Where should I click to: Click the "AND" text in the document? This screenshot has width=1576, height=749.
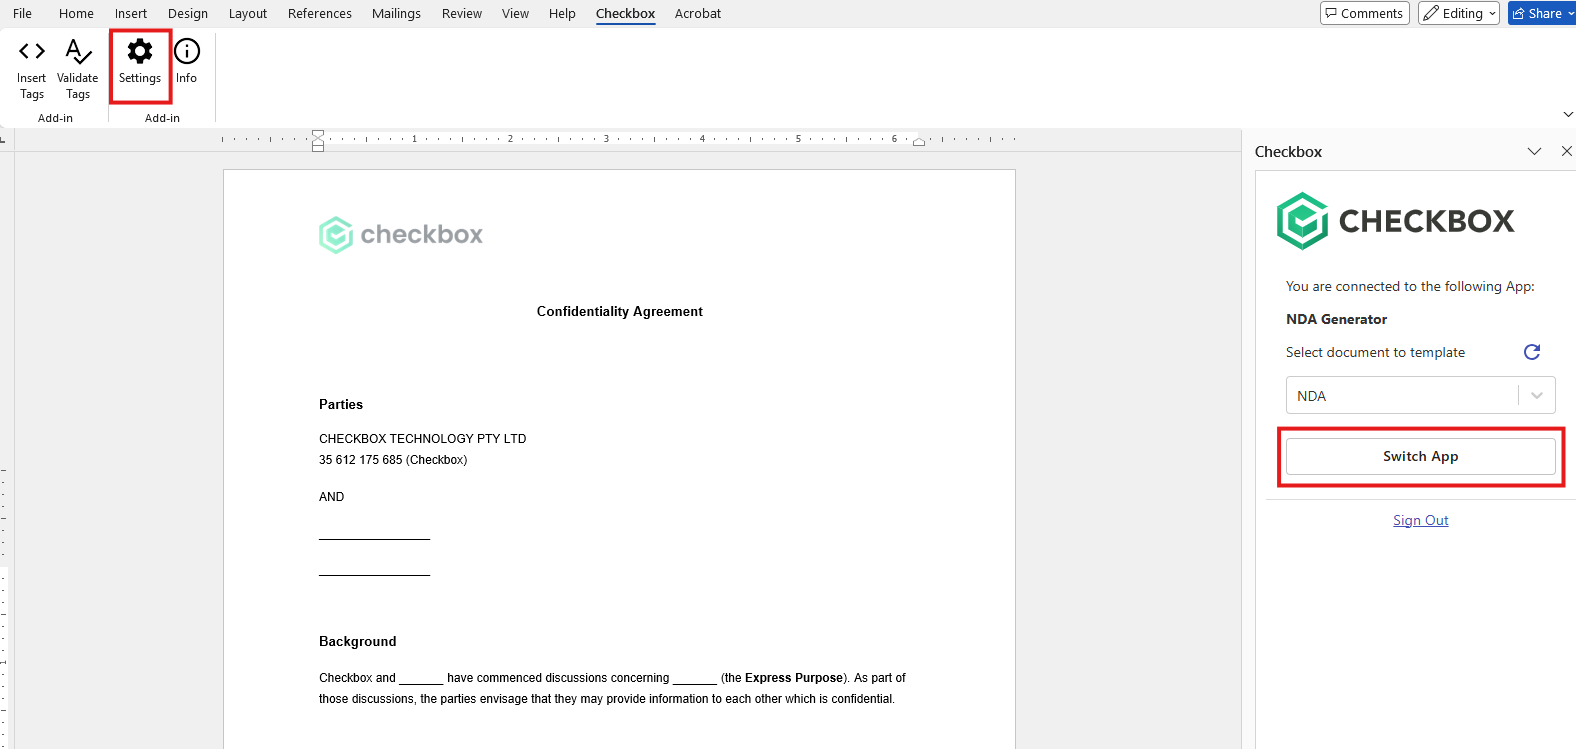(332, 497)
